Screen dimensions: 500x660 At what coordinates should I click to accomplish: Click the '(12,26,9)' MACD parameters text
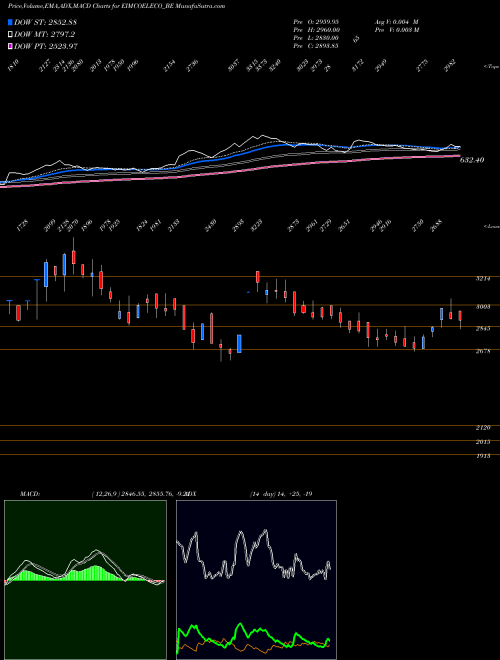click(x=105, y=494)
